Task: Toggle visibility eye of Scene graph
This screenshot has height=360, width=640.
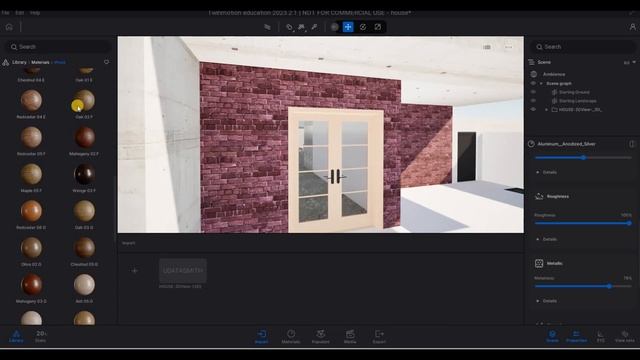Action: pos(533,83)
